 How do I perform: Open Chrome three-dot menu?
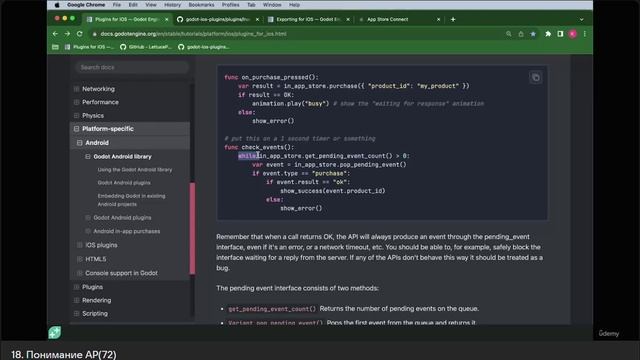585,34
